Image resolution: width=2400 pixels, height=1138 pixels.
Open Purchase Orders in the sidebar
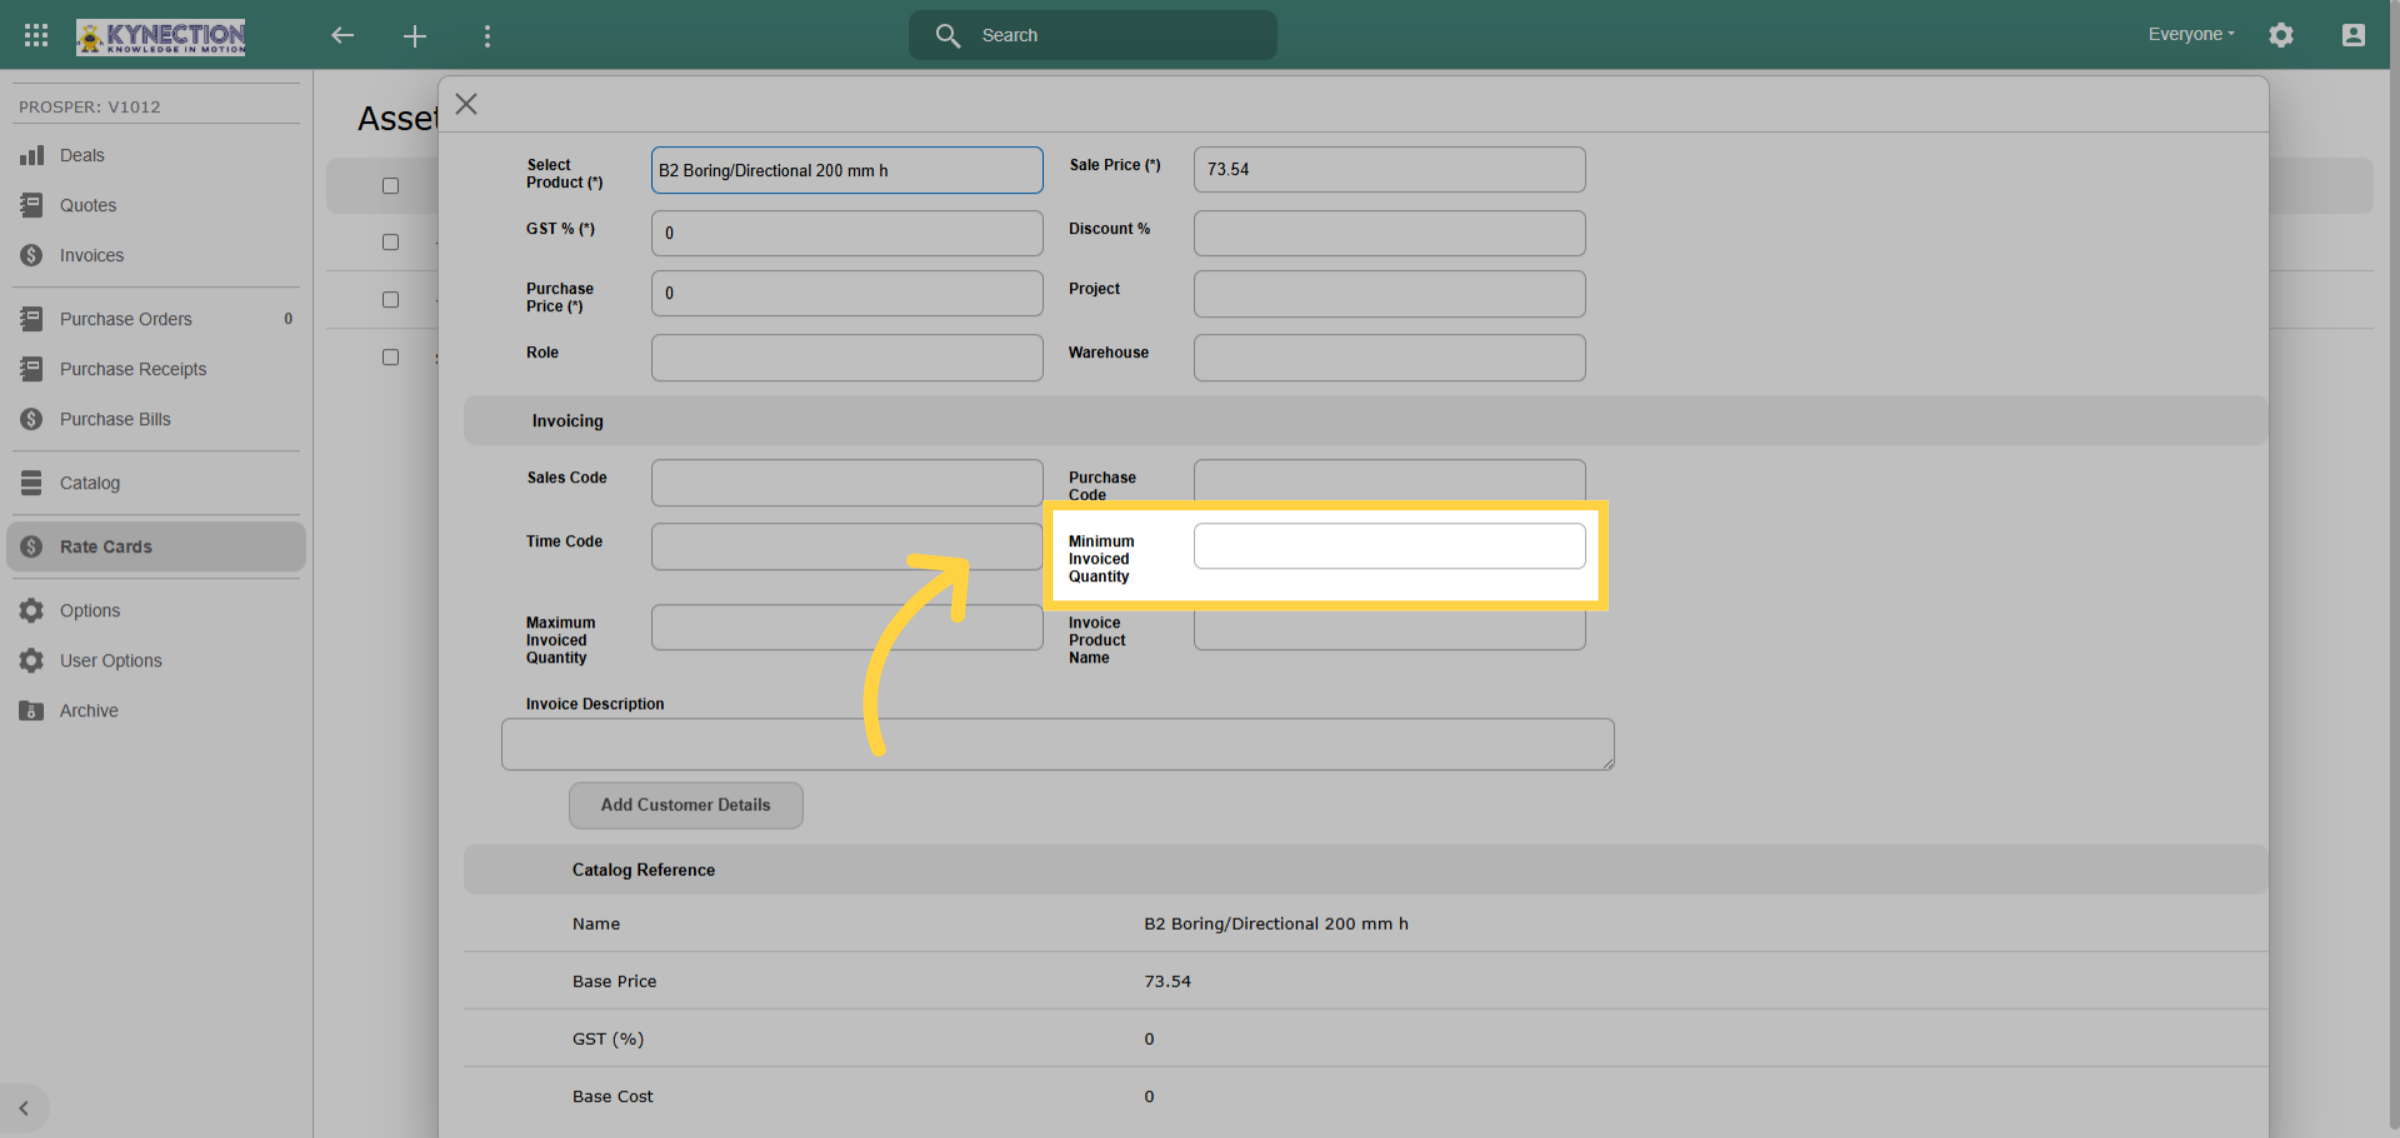(156, 319)
